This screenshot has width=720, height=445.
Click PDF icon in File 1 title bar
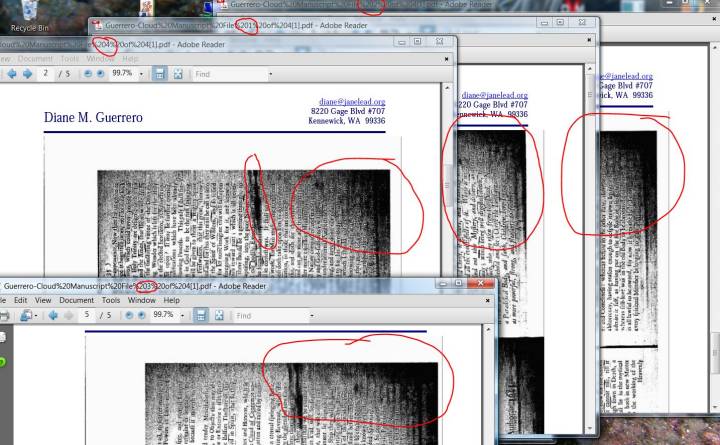tap(97, 25)
